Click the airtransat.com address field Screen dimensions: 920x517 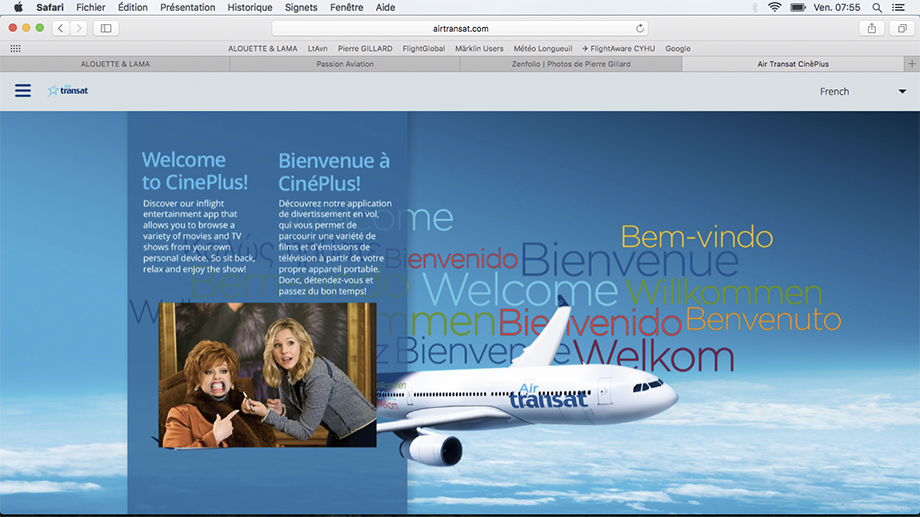(460, 28)
